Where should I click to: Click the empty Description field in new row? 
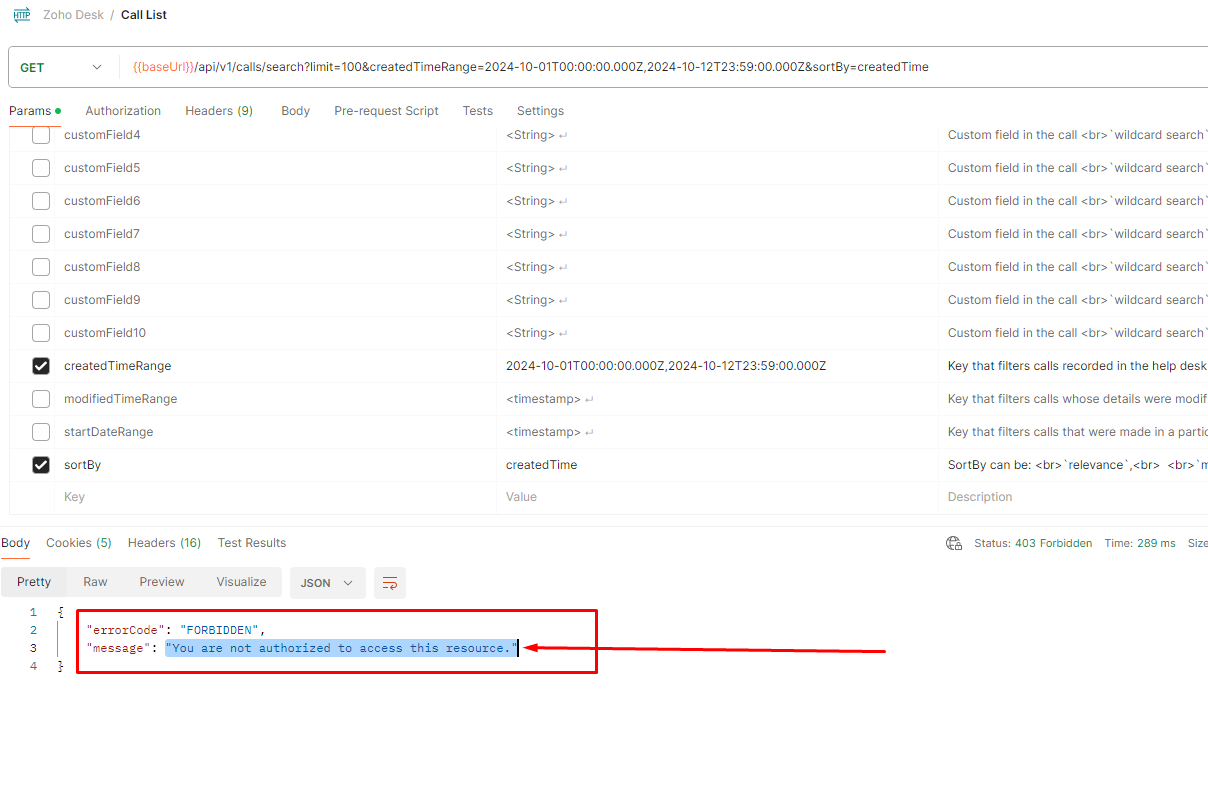coord(1073,497)
